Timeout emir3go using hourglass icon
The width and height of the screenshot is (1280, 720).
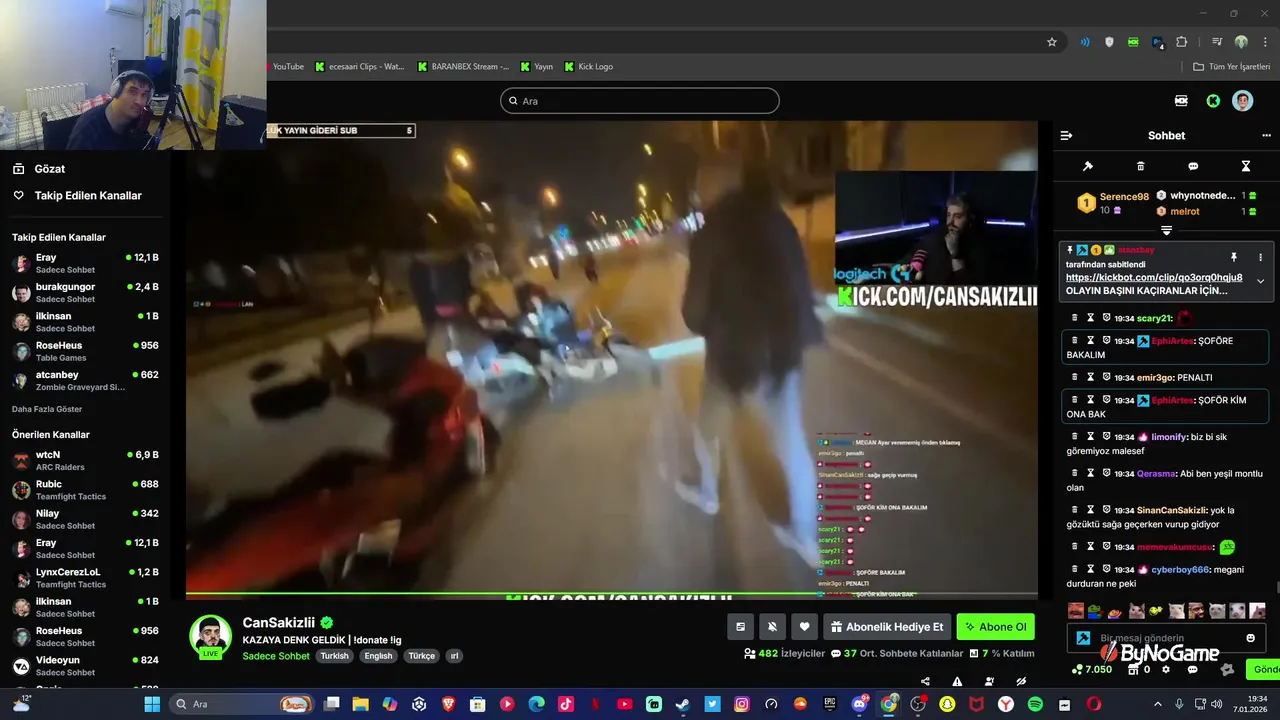tap(1091, 378)
